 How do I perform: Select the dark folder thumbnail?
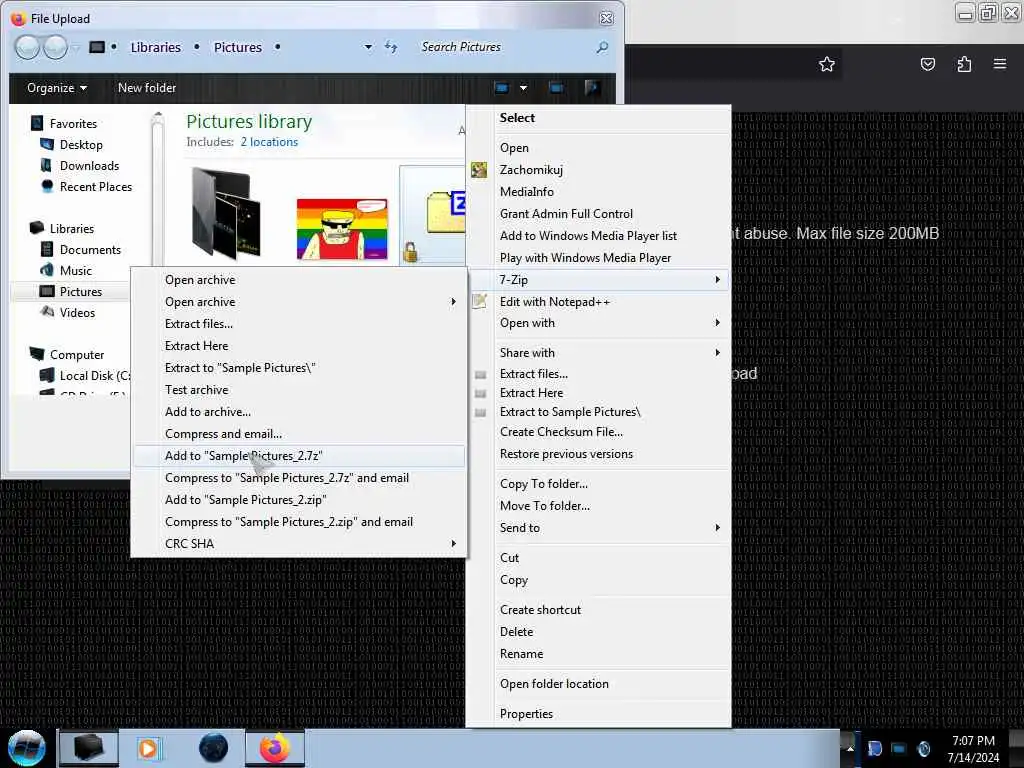(x=226, y=212)
